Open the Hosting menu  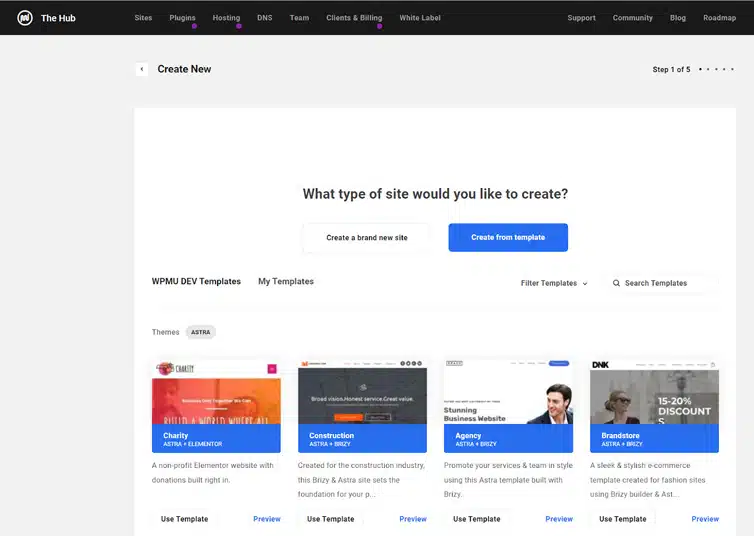[226, 18]
